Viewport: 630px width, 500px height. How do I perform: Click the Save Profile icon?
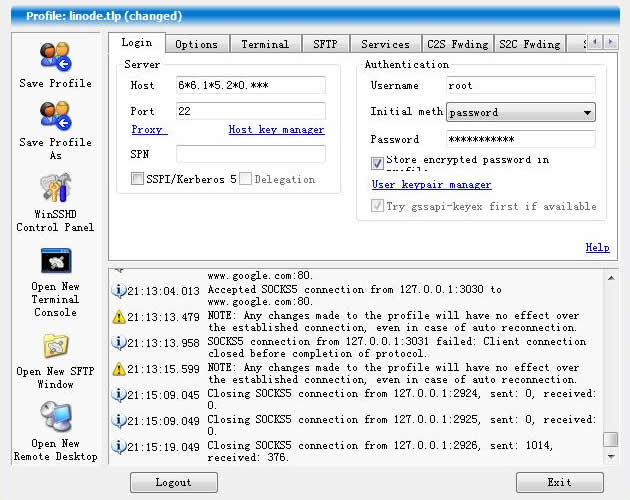coord(55,57)
